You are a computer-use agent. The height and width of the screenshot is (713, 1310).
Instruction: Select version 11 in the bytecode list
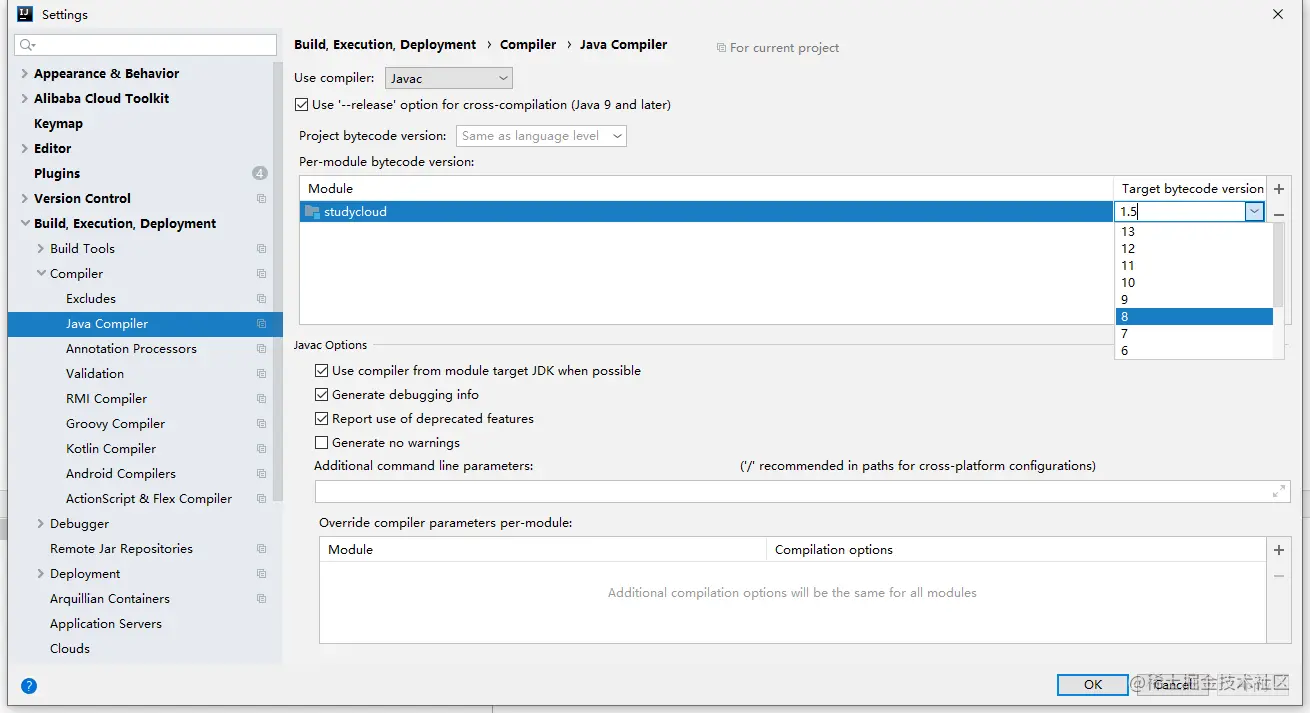tap(1194, 266)
